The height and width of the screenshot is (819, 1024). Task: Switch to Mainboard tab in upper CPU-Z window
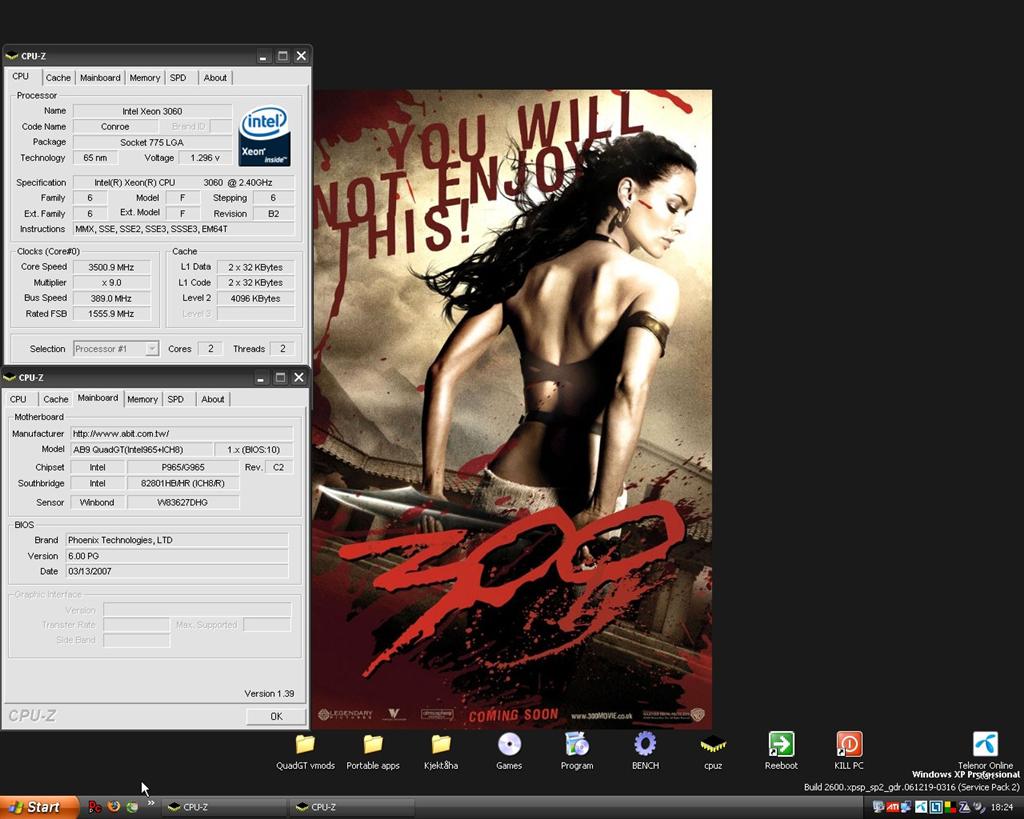(x=100, y=78)
